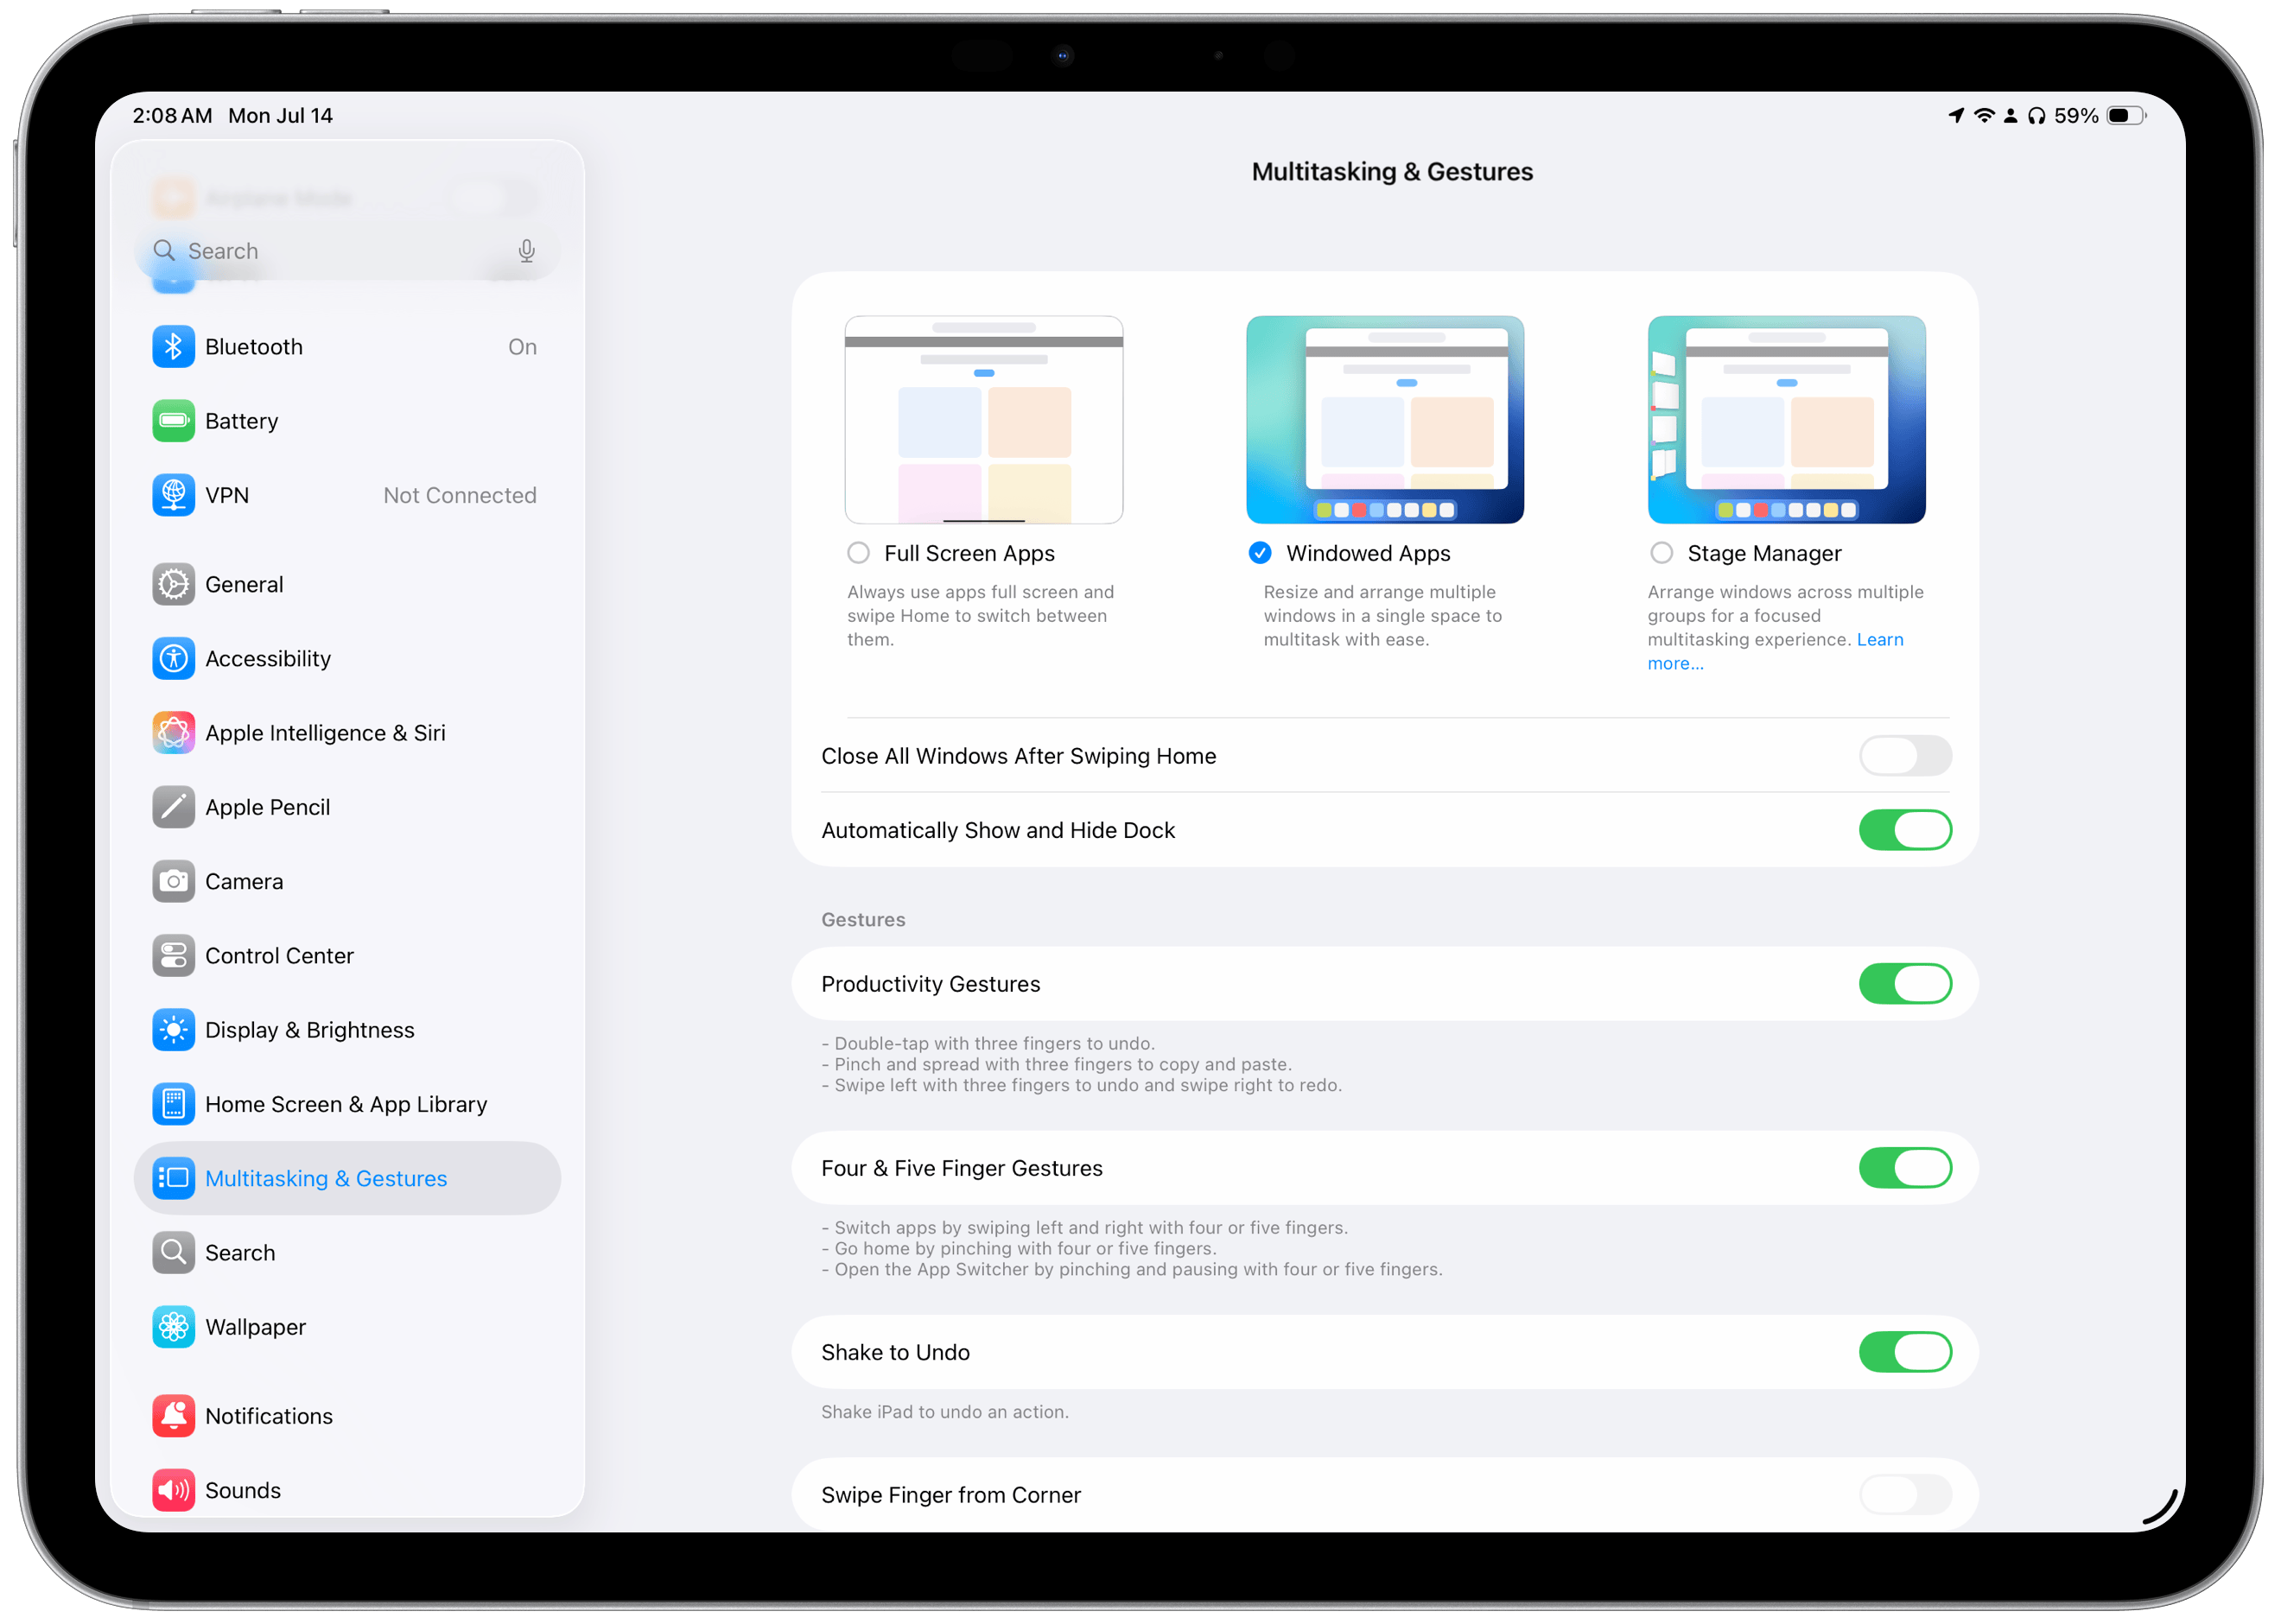Tap the Home Screen & App Library icon
The height and width of the screenshot is (1624, 2281).
173,1104
